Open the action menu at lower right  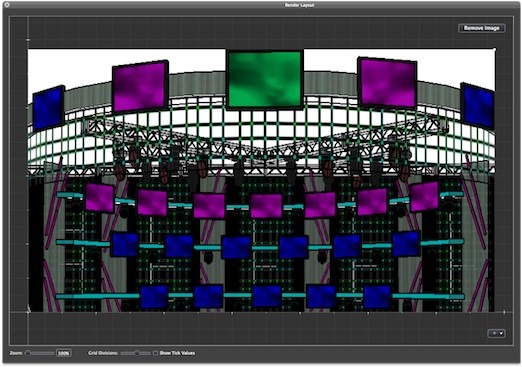coord(497,333)
